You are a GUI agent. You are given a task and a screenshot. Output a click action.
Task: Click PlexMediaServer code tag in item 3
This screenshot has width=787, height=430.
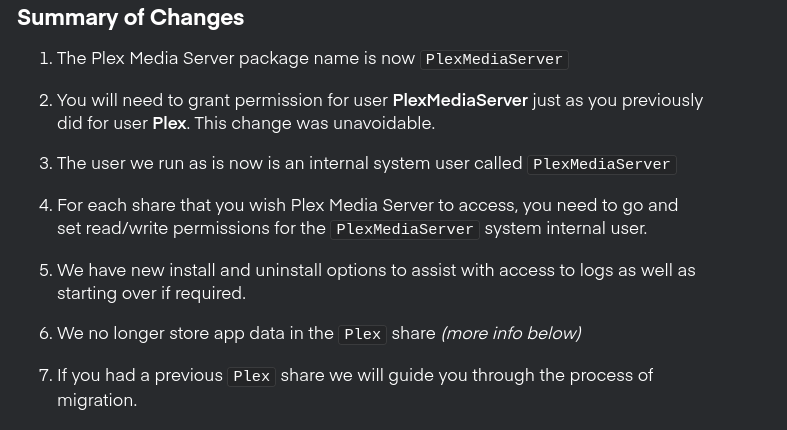(602, 165)
